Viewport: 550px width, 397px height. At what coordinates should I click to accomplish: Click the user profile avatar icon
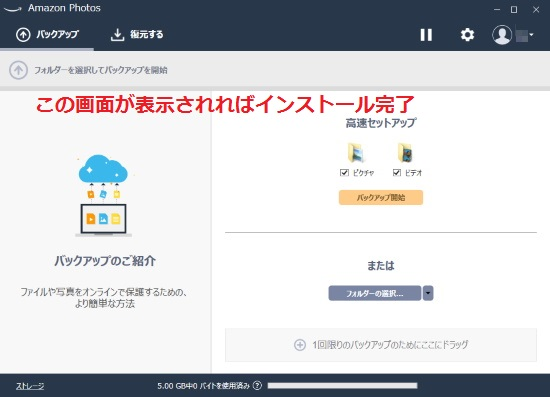point(502,35)
